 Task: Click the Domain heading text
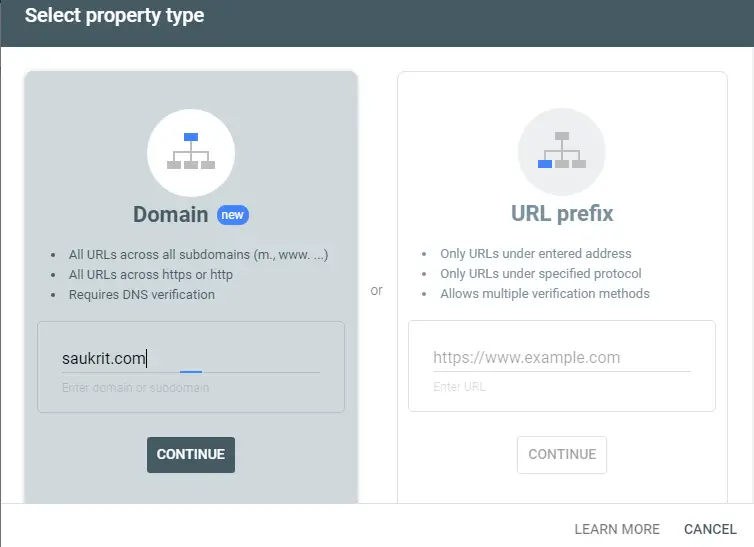pos(170,214)
